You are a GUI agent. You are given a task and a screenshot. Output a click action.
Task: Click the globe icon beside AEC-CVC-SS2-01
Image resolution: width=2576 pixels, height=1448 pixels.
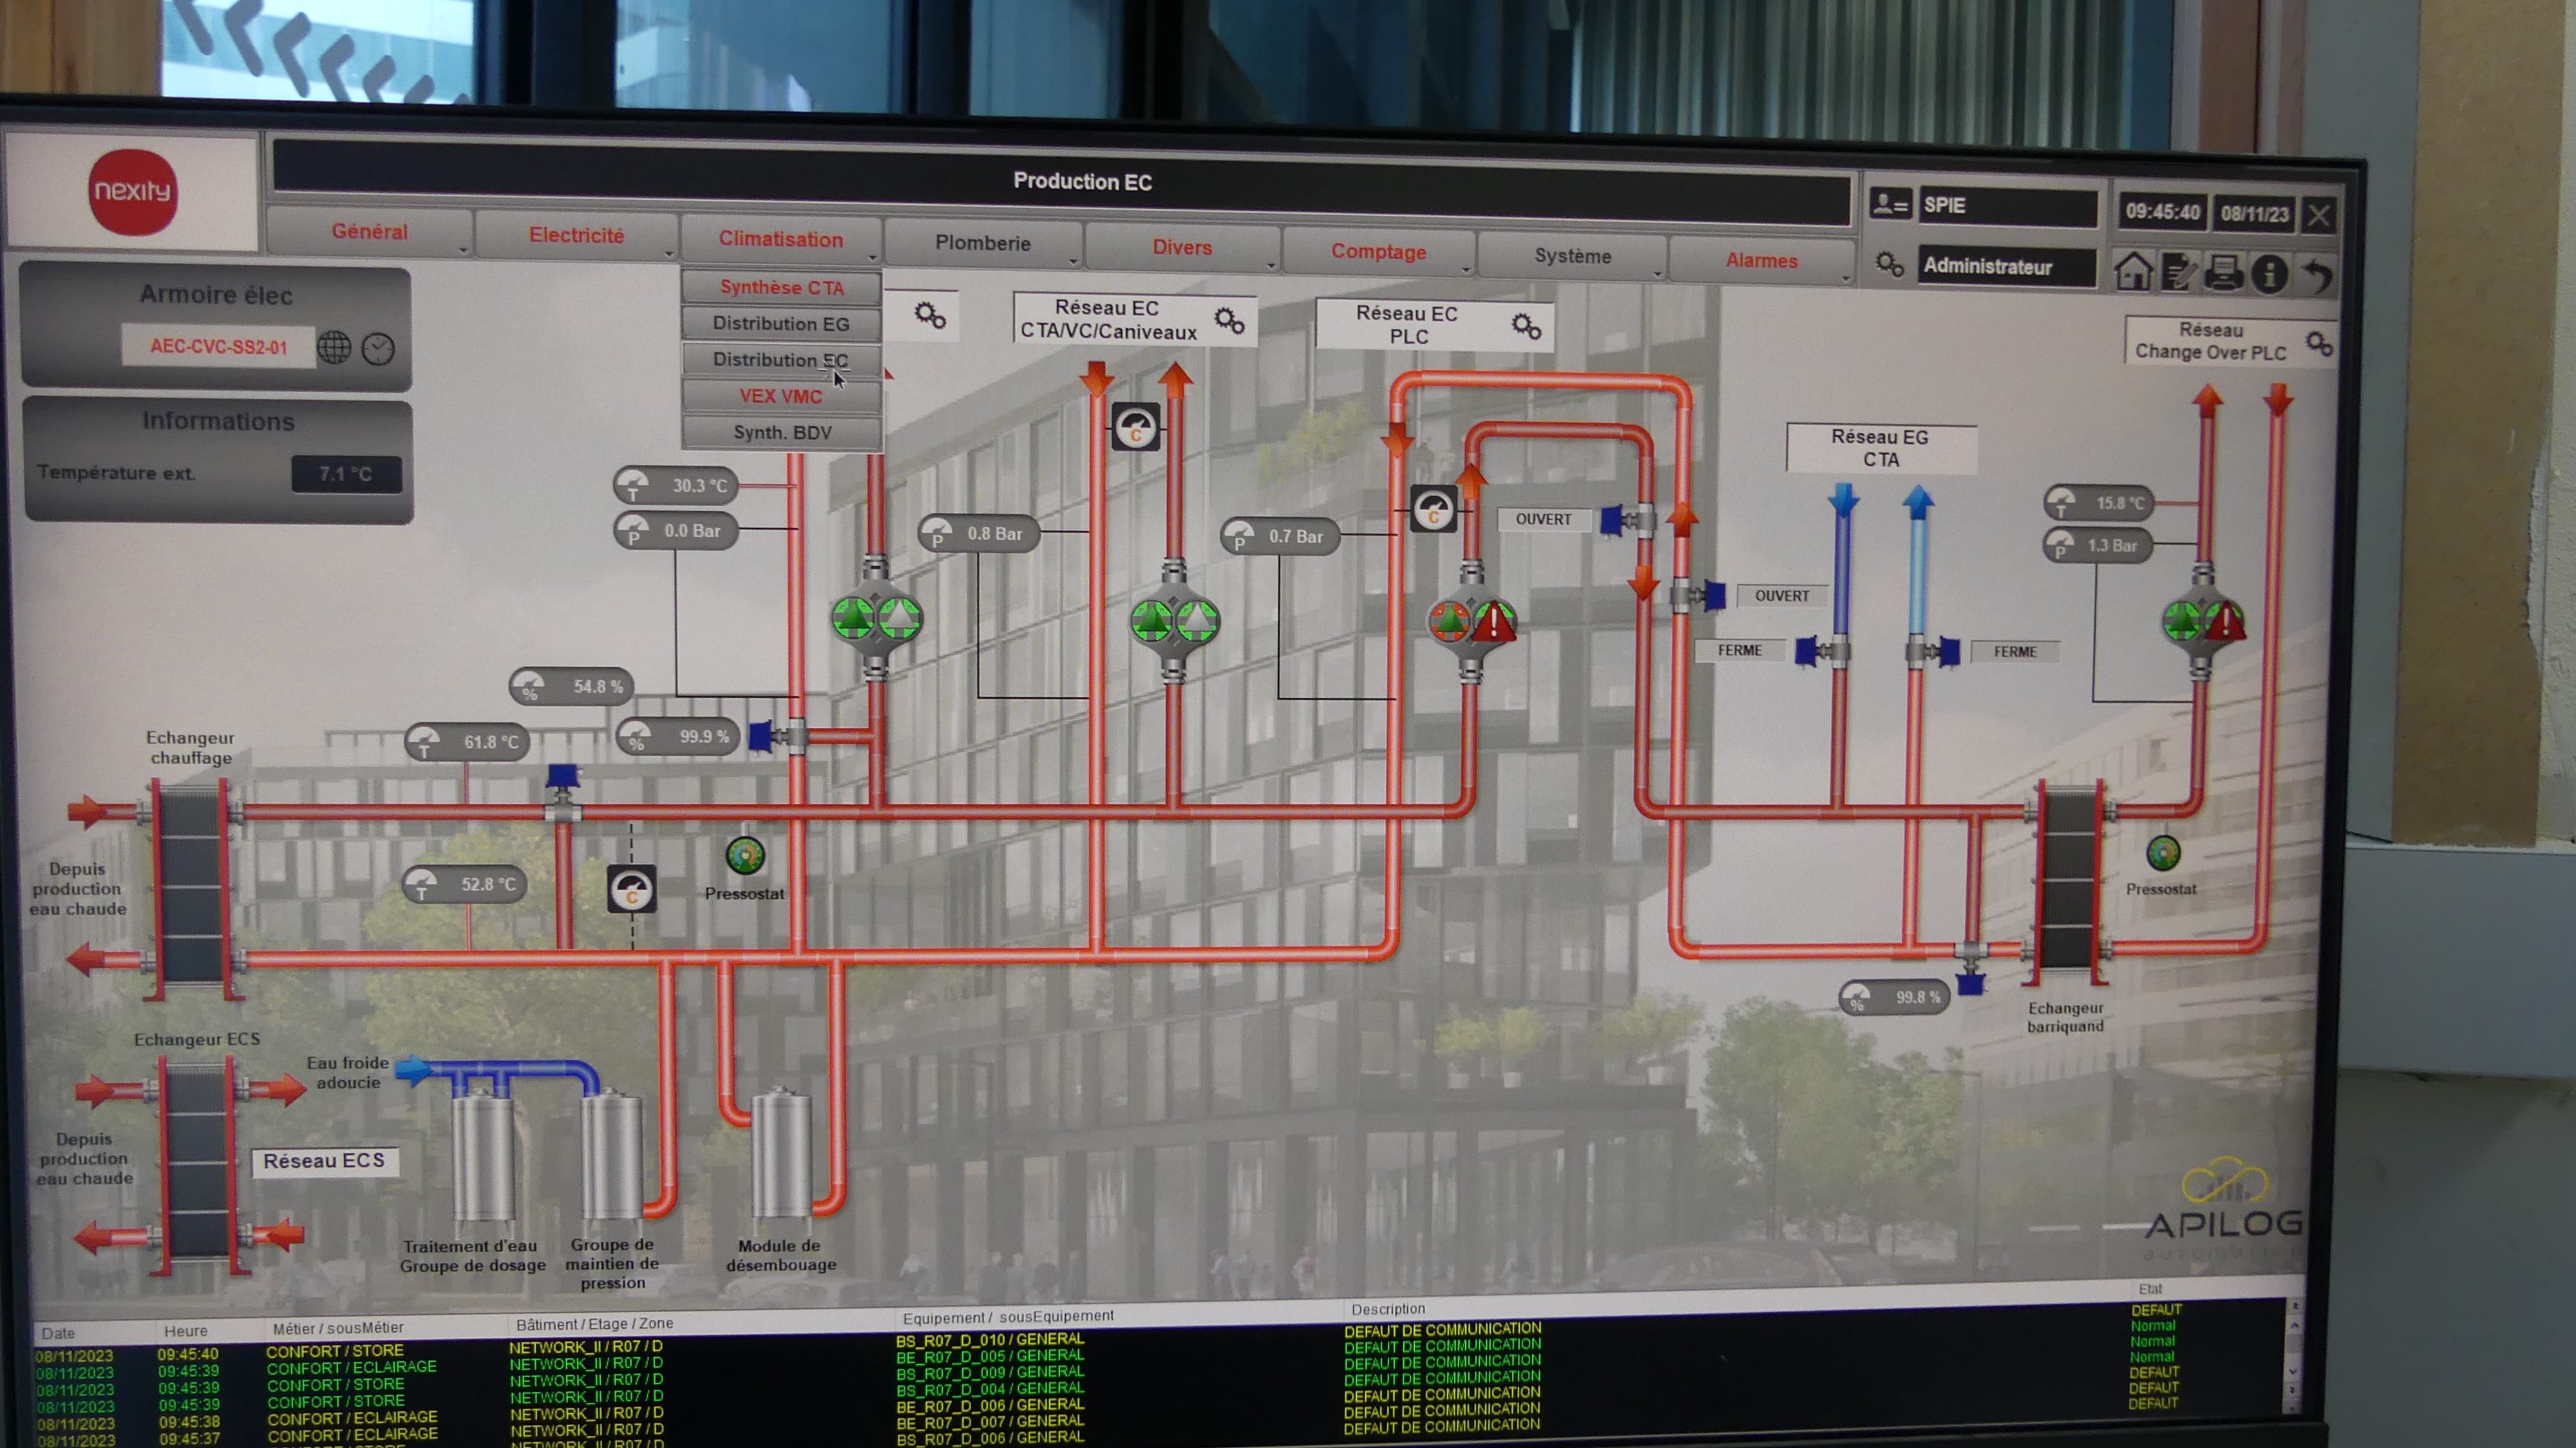[334, 347]
